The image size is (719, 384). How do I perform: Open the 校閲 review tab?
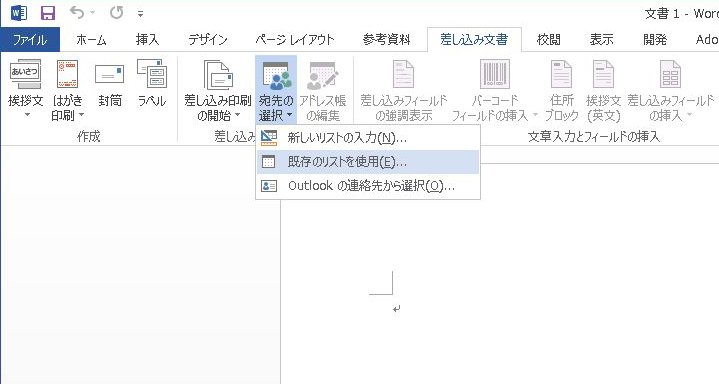548,40
